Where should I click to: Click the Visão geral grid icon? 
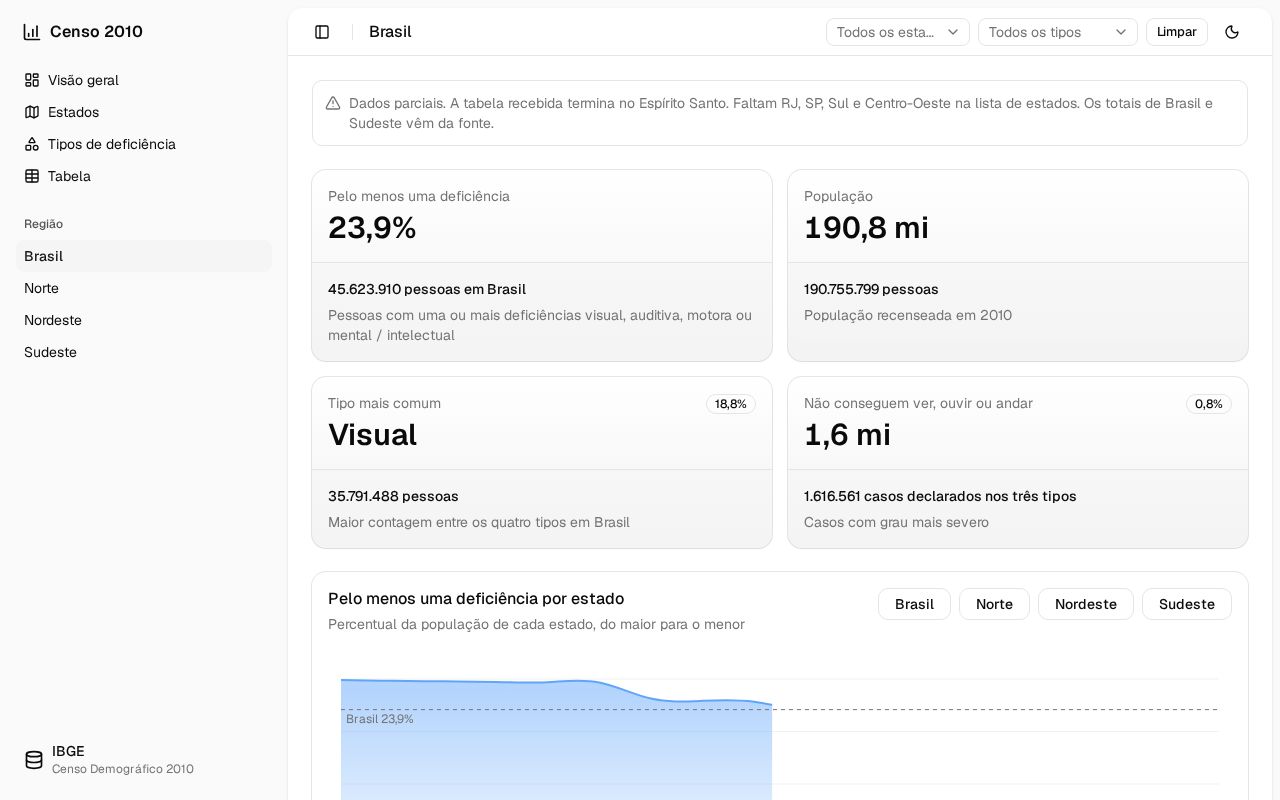coord(32,80)
